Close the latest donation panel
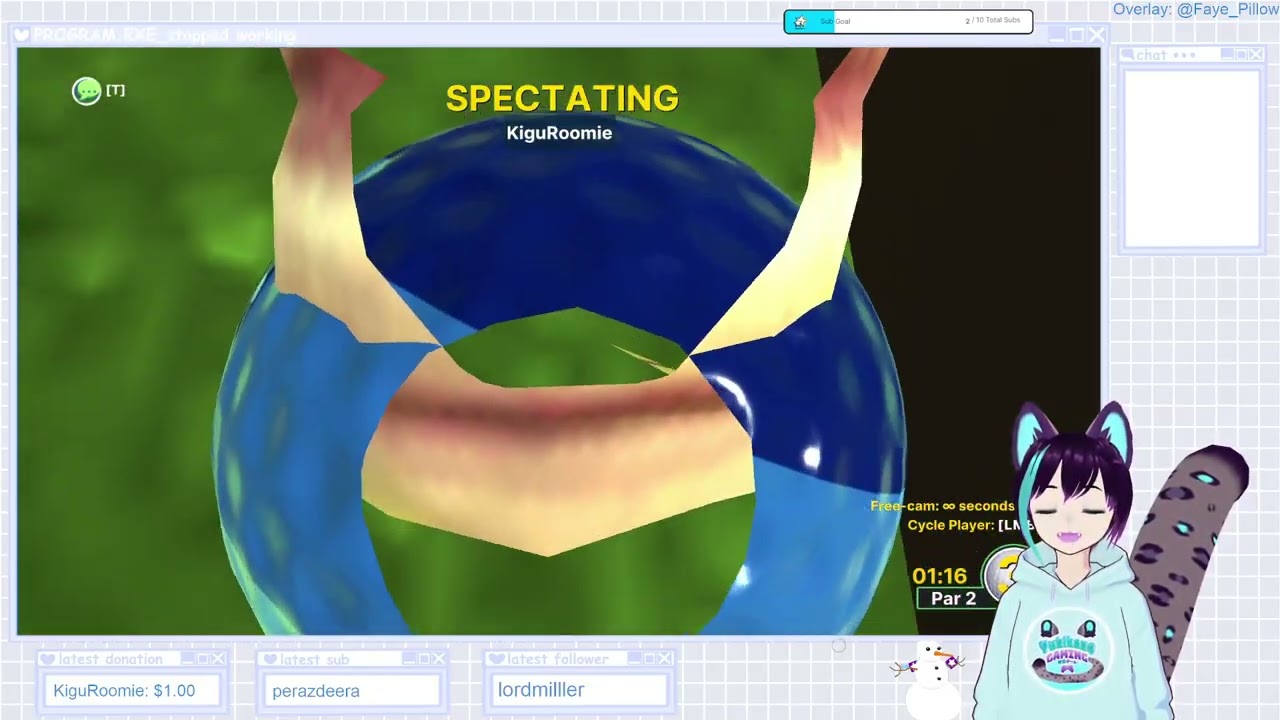This screenshot has height=720, width=1280. pos(219,659)
